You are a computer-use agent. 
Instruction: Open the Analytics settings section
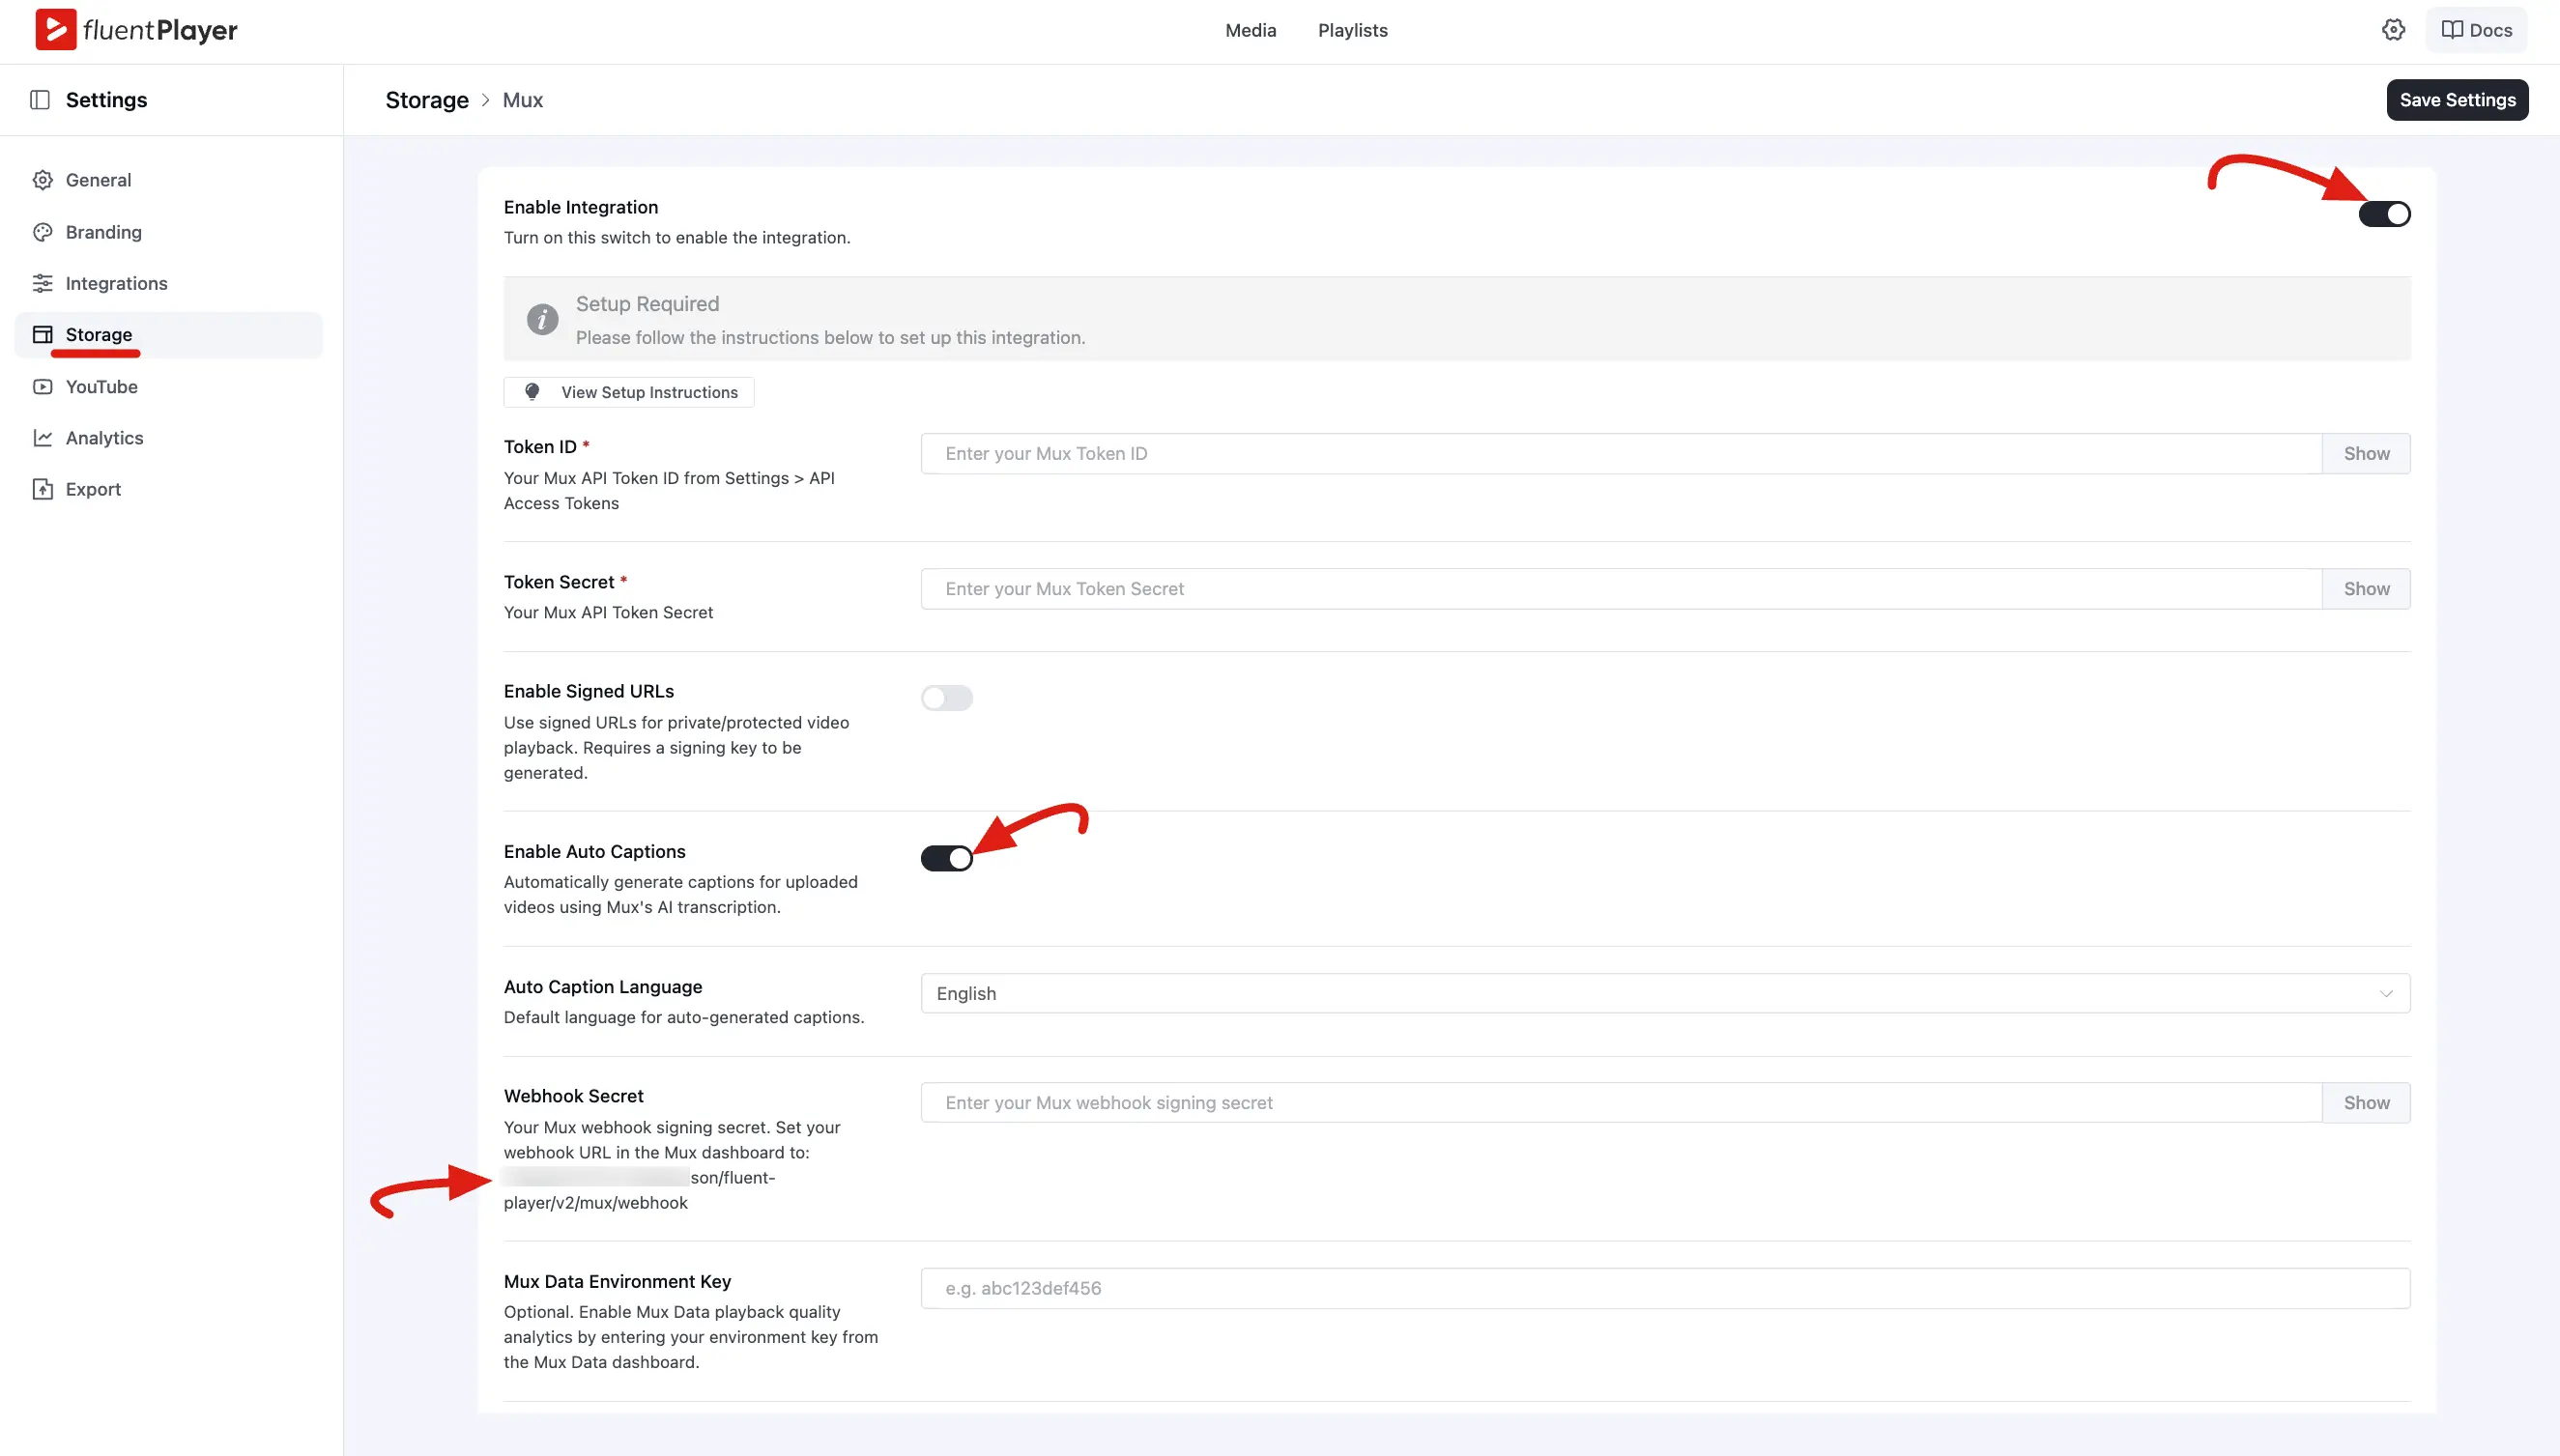168,438
